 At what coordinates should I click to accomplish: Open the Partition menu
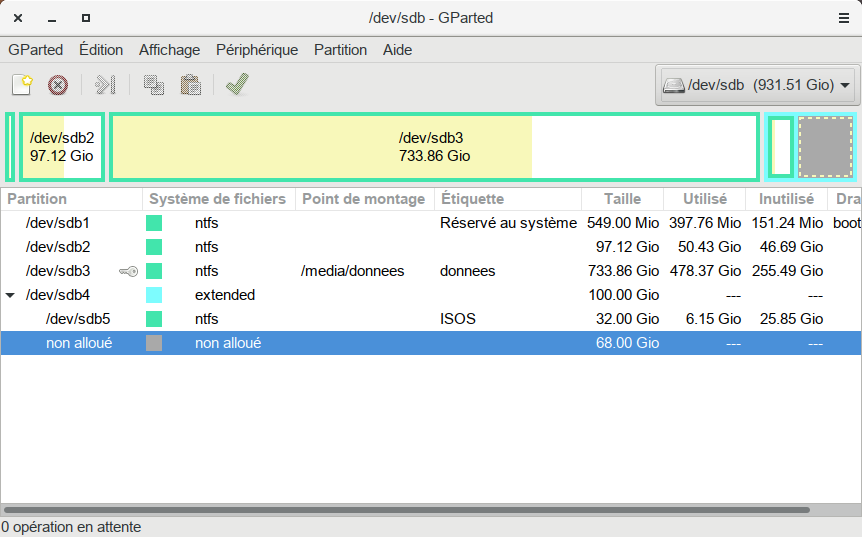(x=340, y=50)
